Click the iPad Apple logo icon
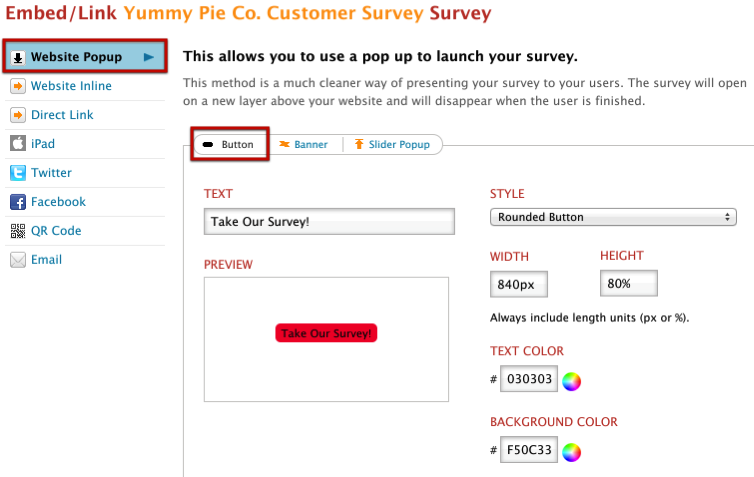The image size is (754, 477). (x=18, y=144)
